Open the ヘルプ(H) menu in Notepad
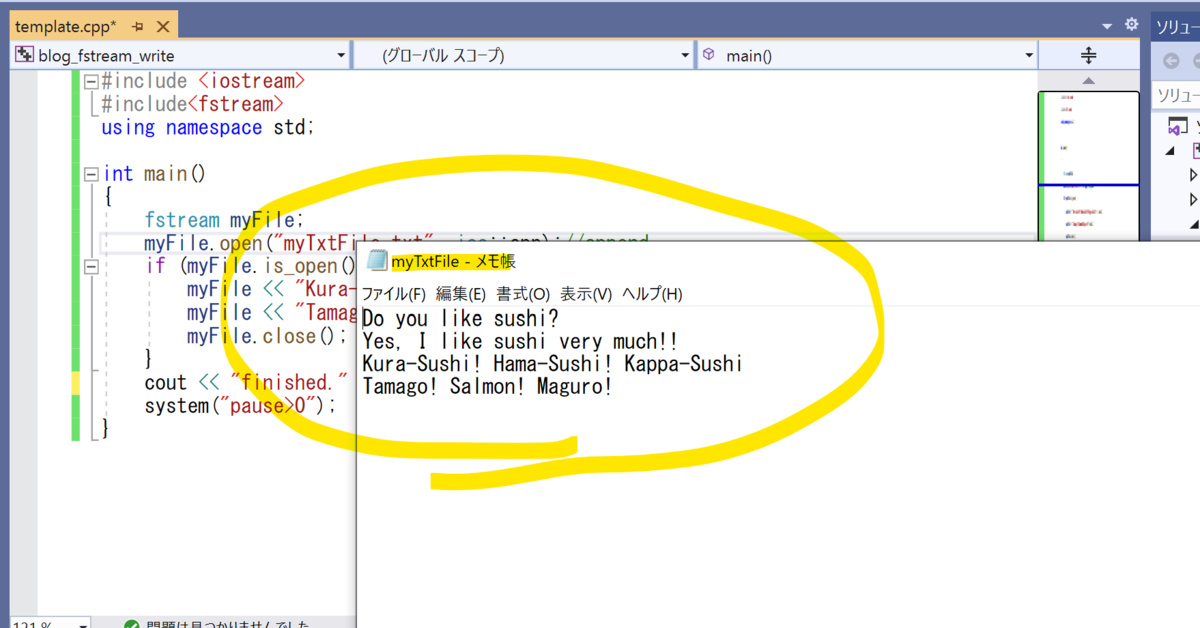This screenshot has height=628, width=1200. 652,294
